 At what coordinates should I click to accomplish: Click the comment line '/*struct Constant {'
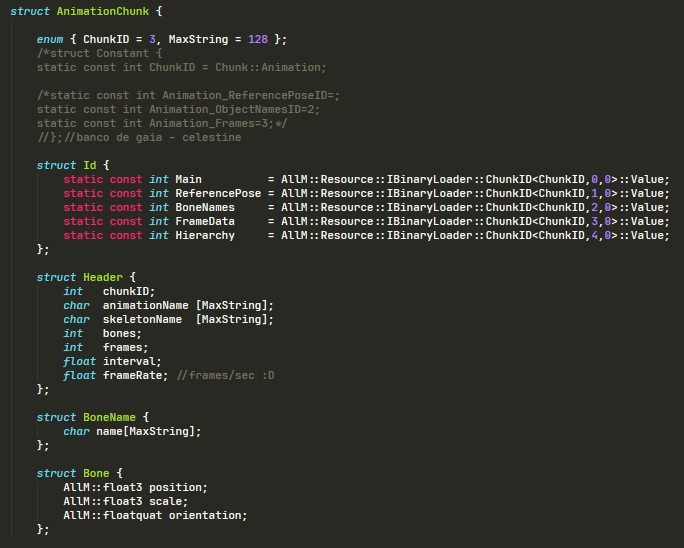click(99, 53)
